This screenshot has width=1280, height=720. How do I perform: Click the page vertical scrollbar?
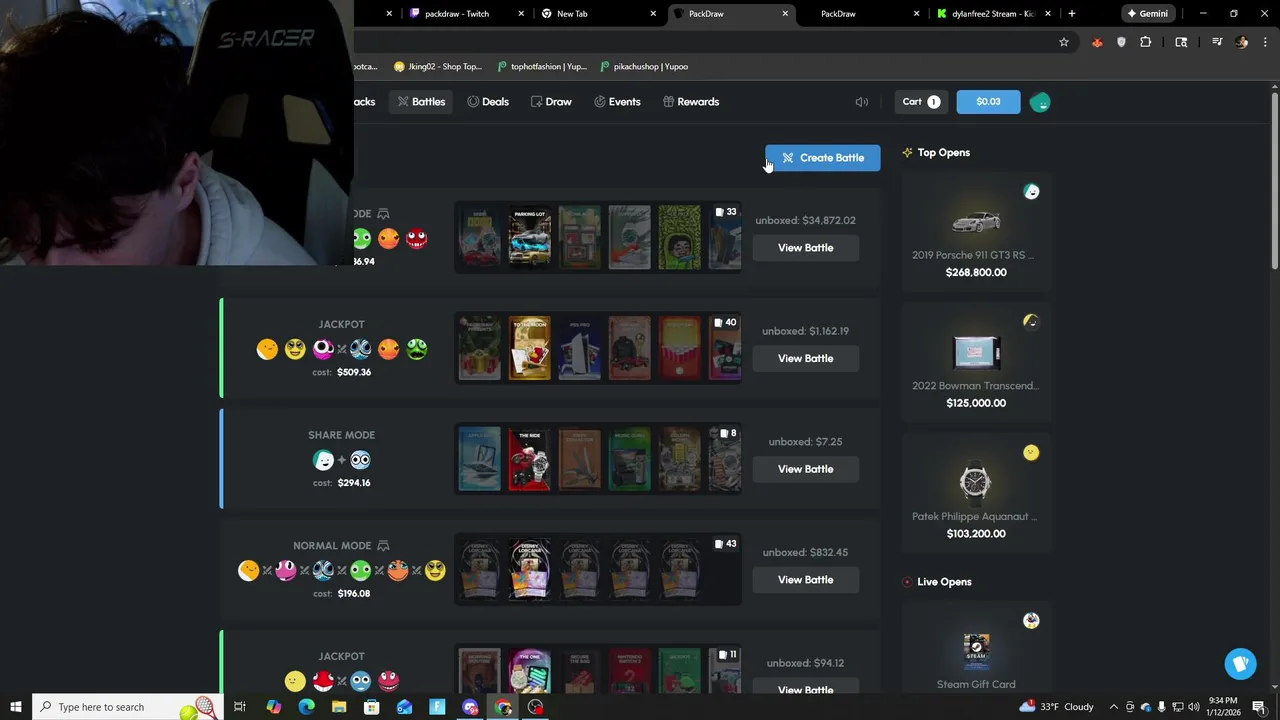coord(1275,180)
